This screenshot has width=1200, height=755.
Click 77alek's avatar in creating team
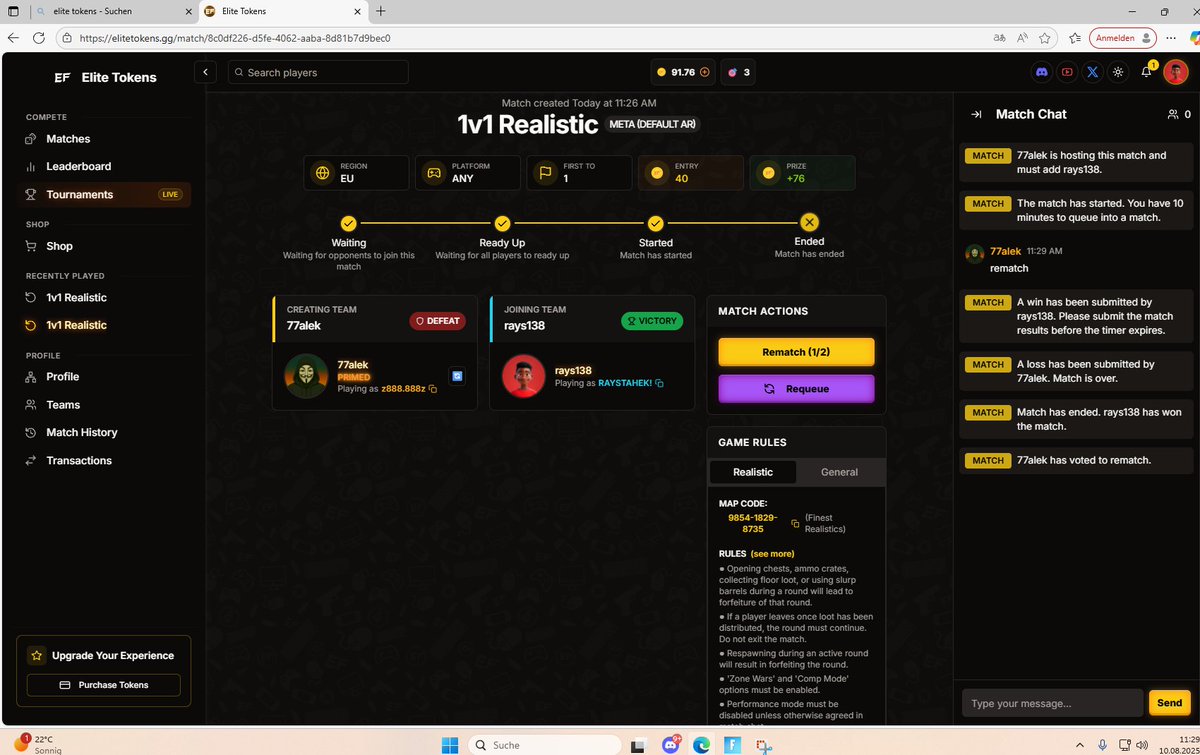coord(306,376)
